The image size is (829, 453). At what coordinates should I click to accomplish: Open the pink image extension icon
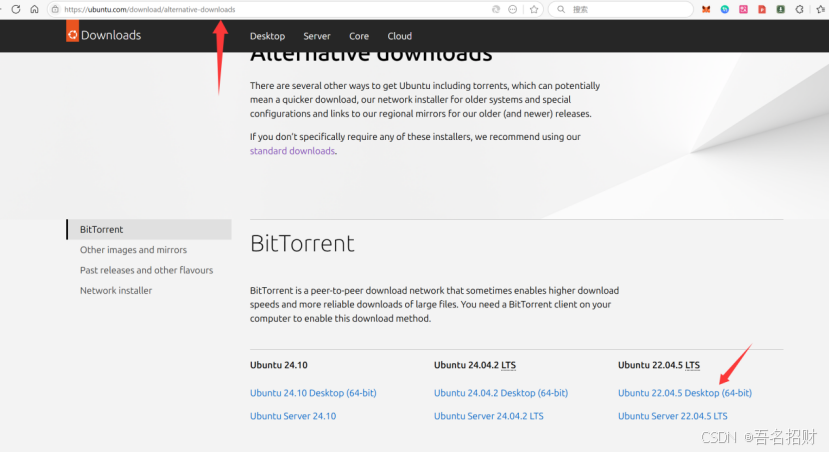[743, 9]
